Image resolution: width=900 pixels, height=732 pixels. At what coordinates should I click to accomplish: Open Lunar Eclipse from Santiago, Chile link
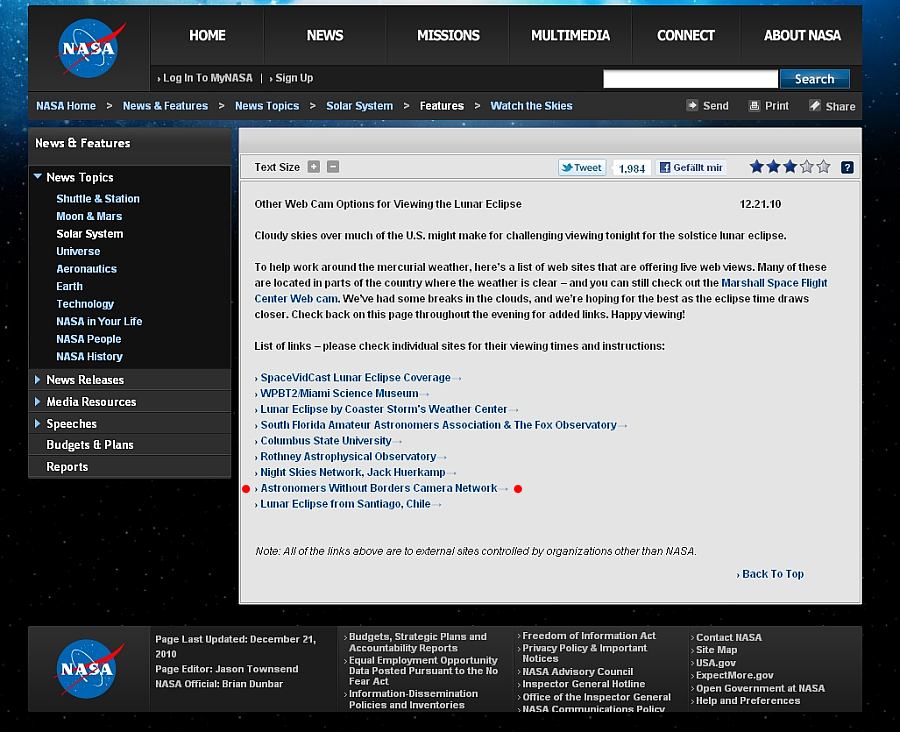click(x=346, y=504)
